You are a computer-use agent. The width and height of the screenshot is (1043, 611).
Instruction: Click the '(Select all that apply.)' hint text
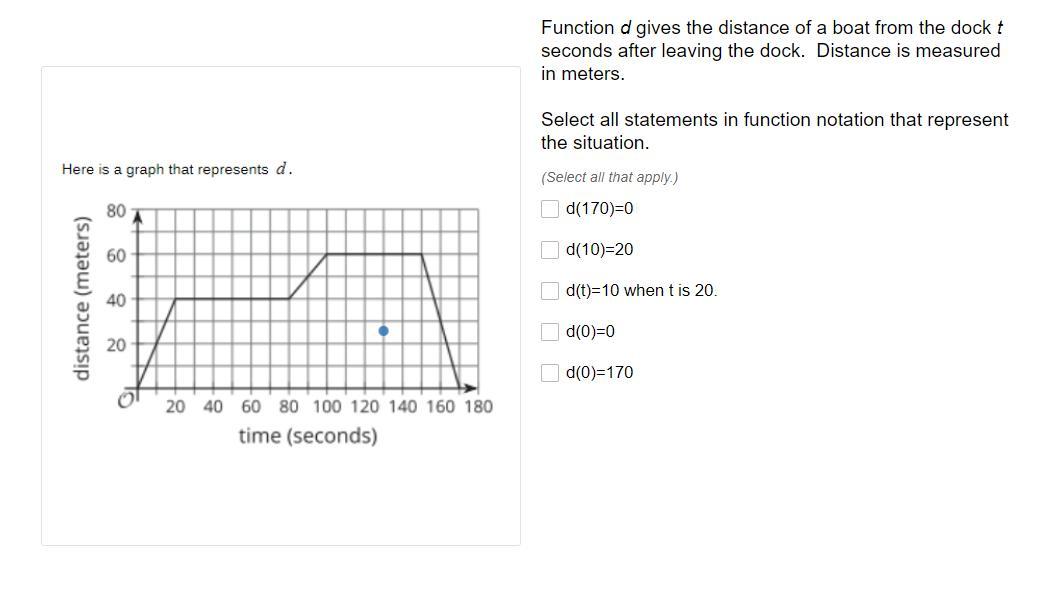pyautogui.click(x=609, y=178)
